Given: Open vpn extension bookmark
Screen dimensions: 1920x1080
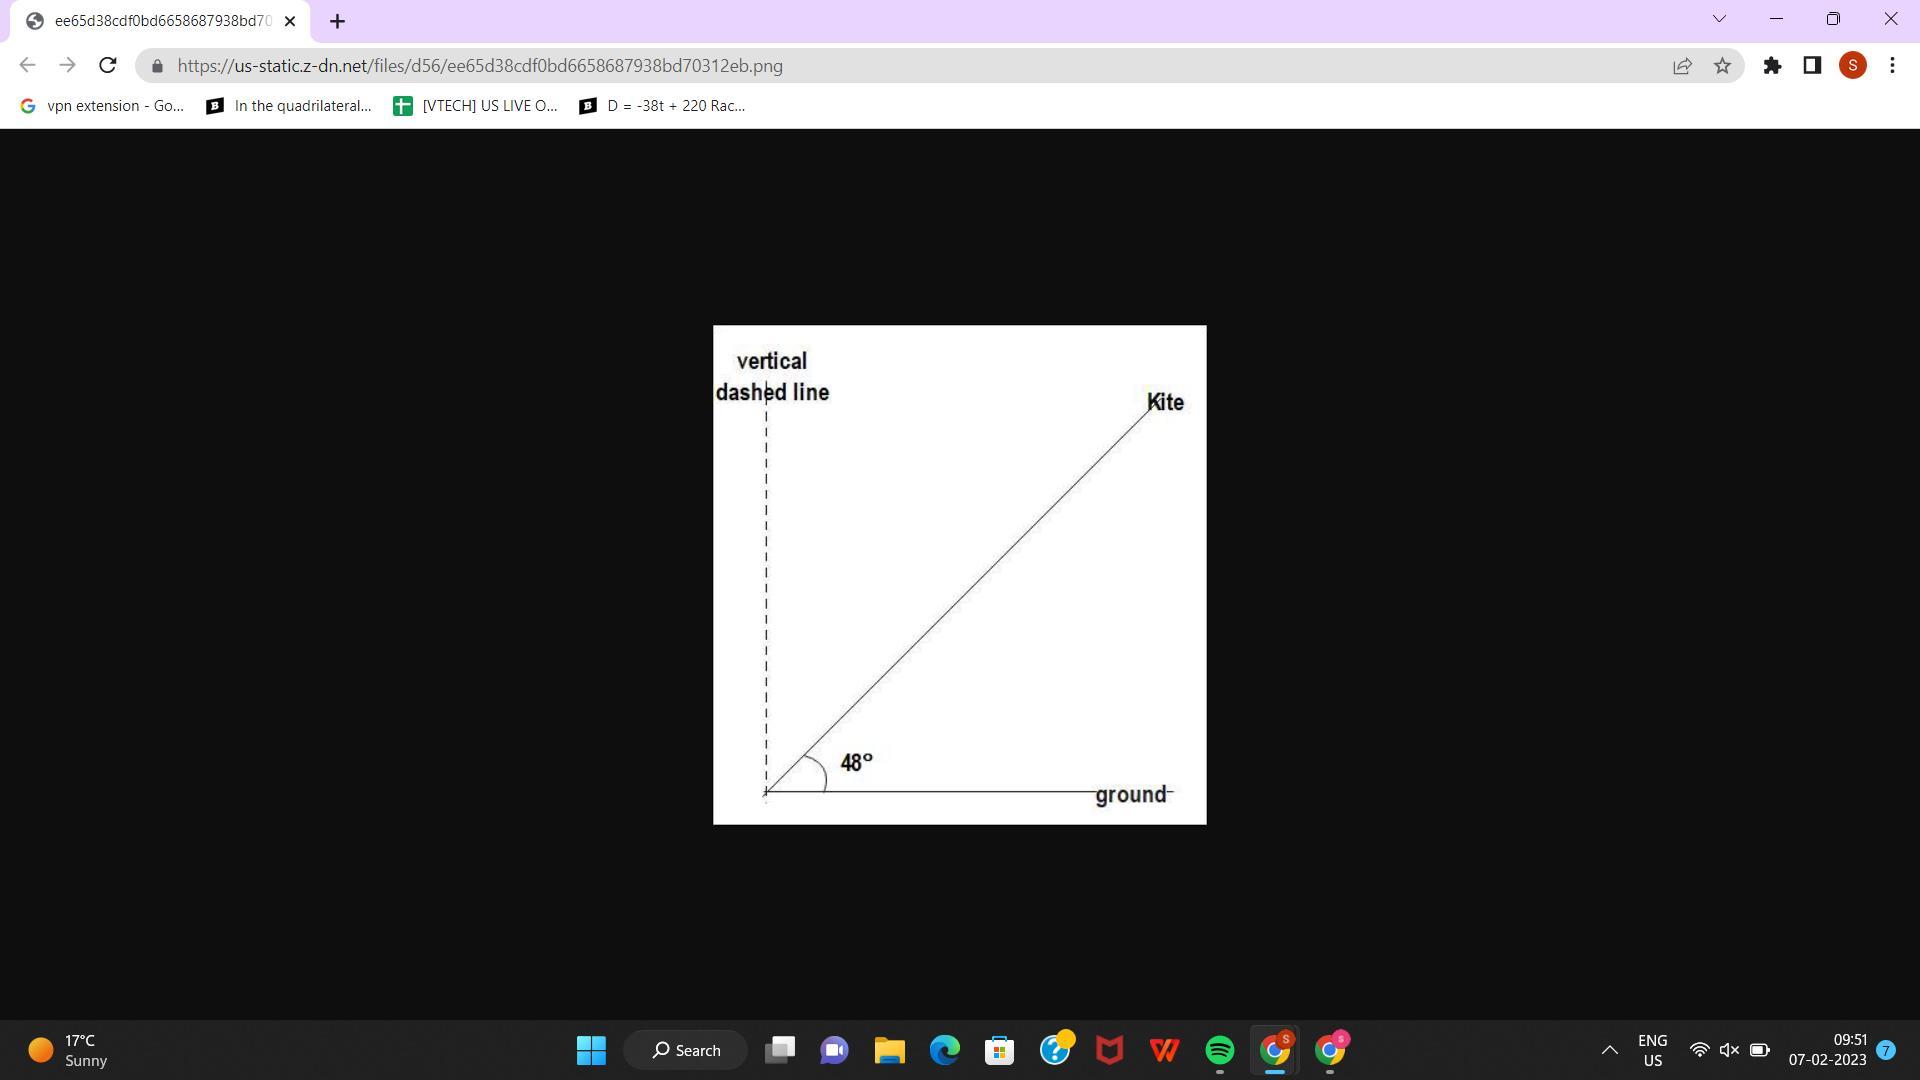Looking at the screenshot, I should click(102, 106).
